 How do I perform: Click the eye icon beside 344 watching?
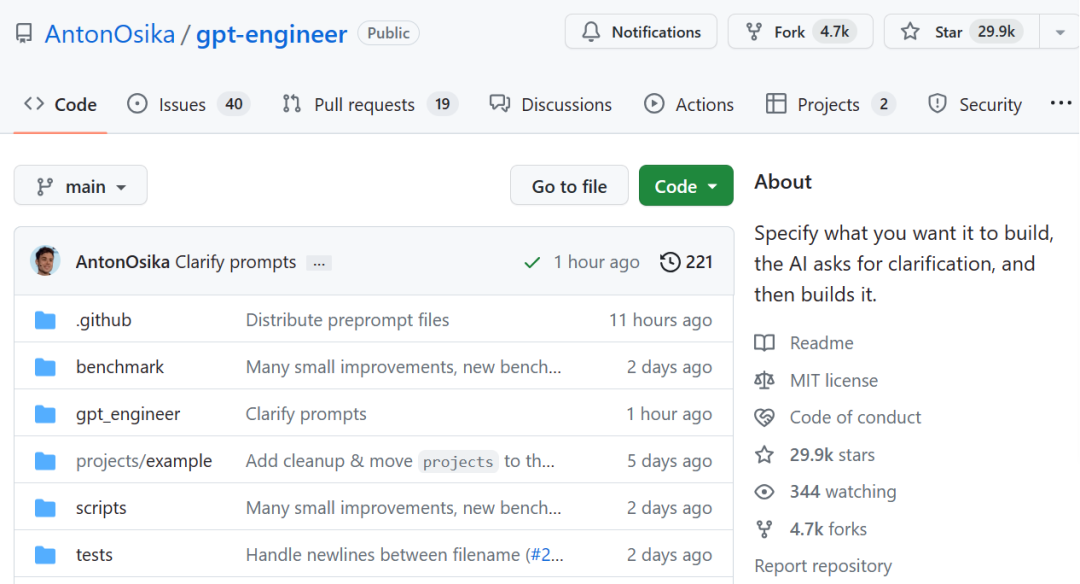(765, 492)
